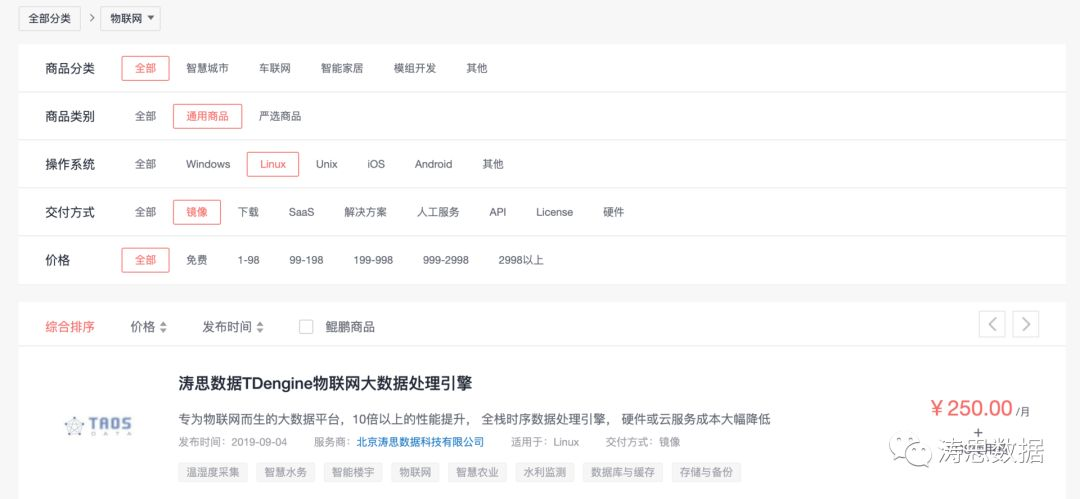1080x499 pixels.
Task: Click the 智慧农业 tag
Action: (x=477, y=472)
